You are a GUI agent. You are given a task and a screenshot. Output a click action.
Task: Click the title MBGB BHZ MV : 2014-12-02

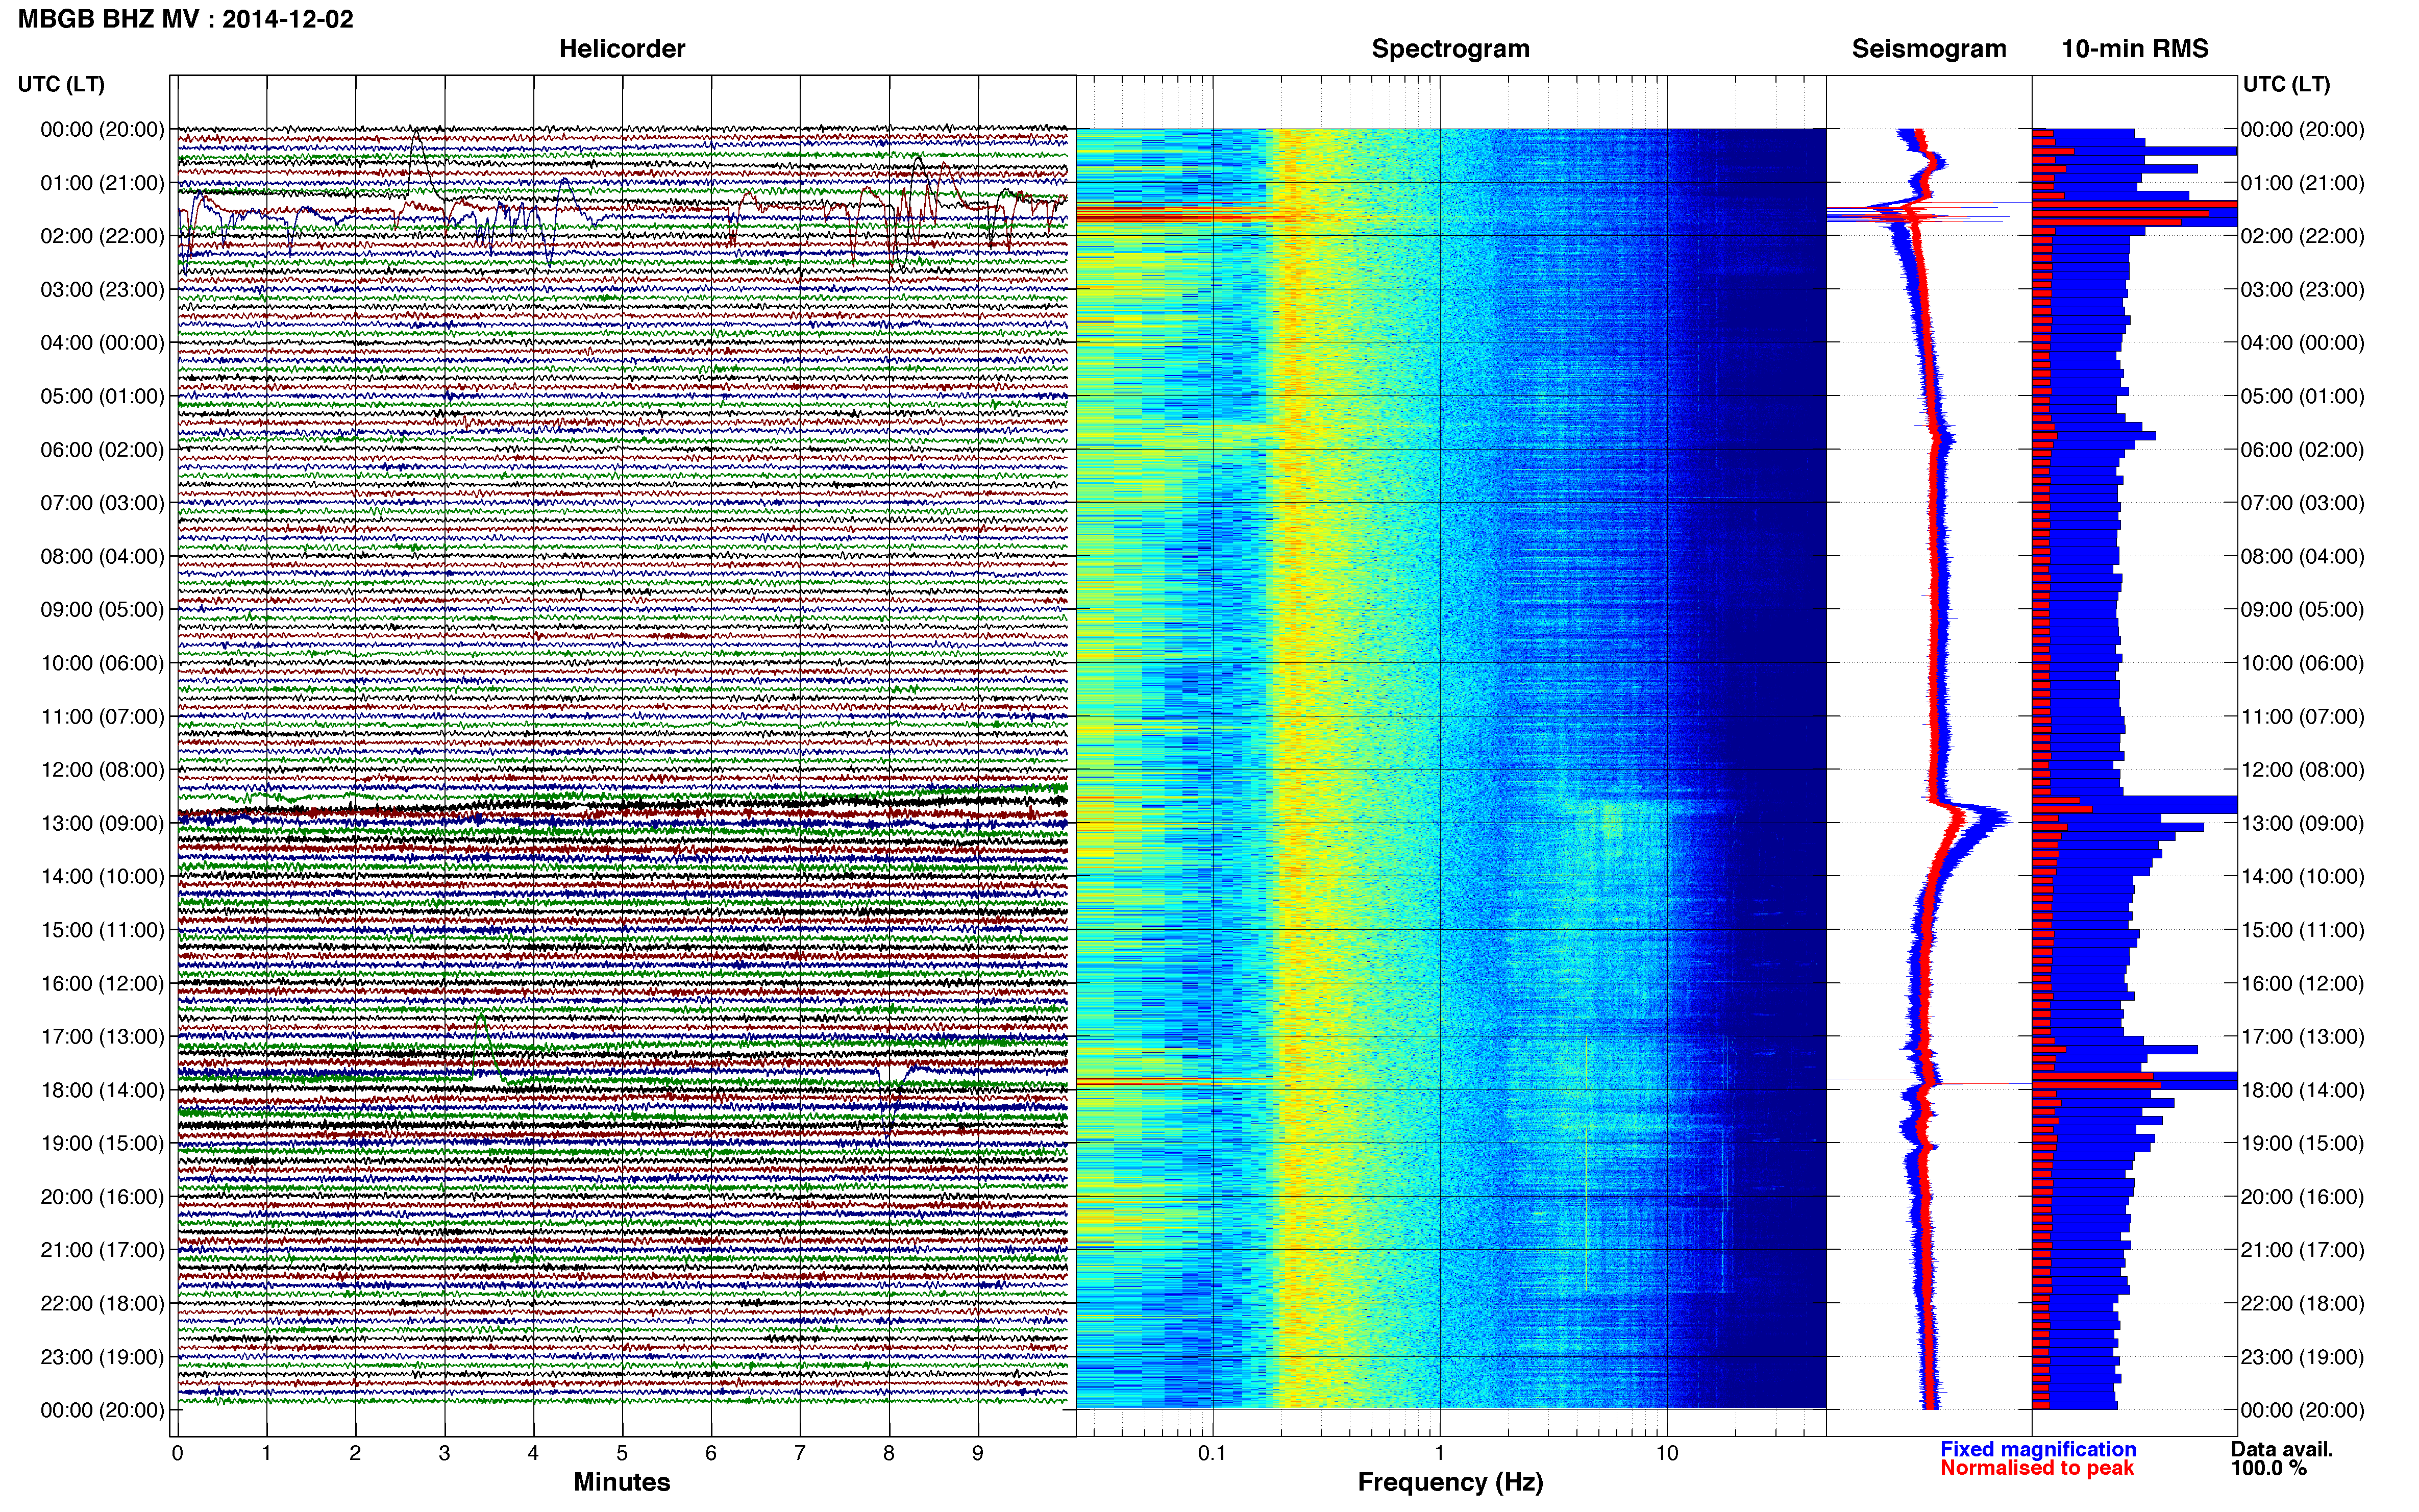coord(186,19)
